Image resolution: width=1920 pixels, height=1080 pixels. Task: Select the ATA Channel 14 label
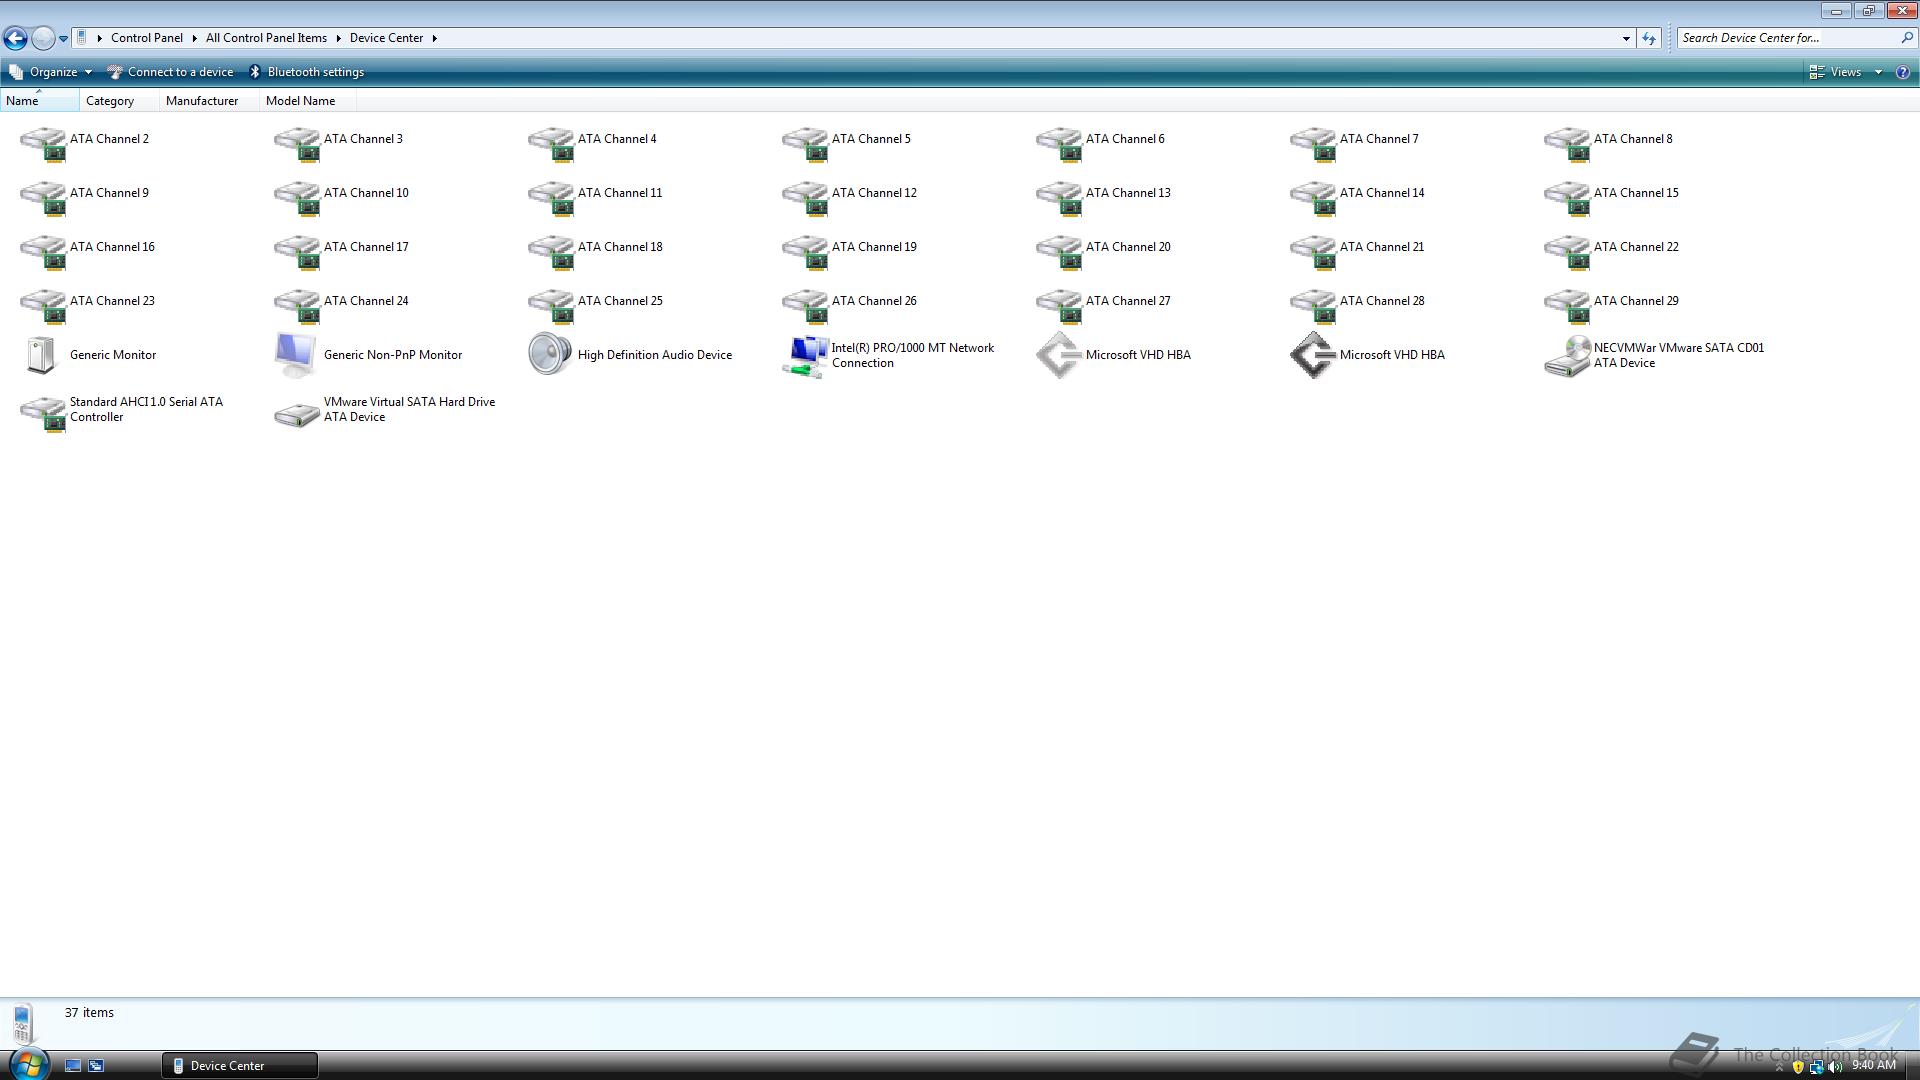point(1382,193)
